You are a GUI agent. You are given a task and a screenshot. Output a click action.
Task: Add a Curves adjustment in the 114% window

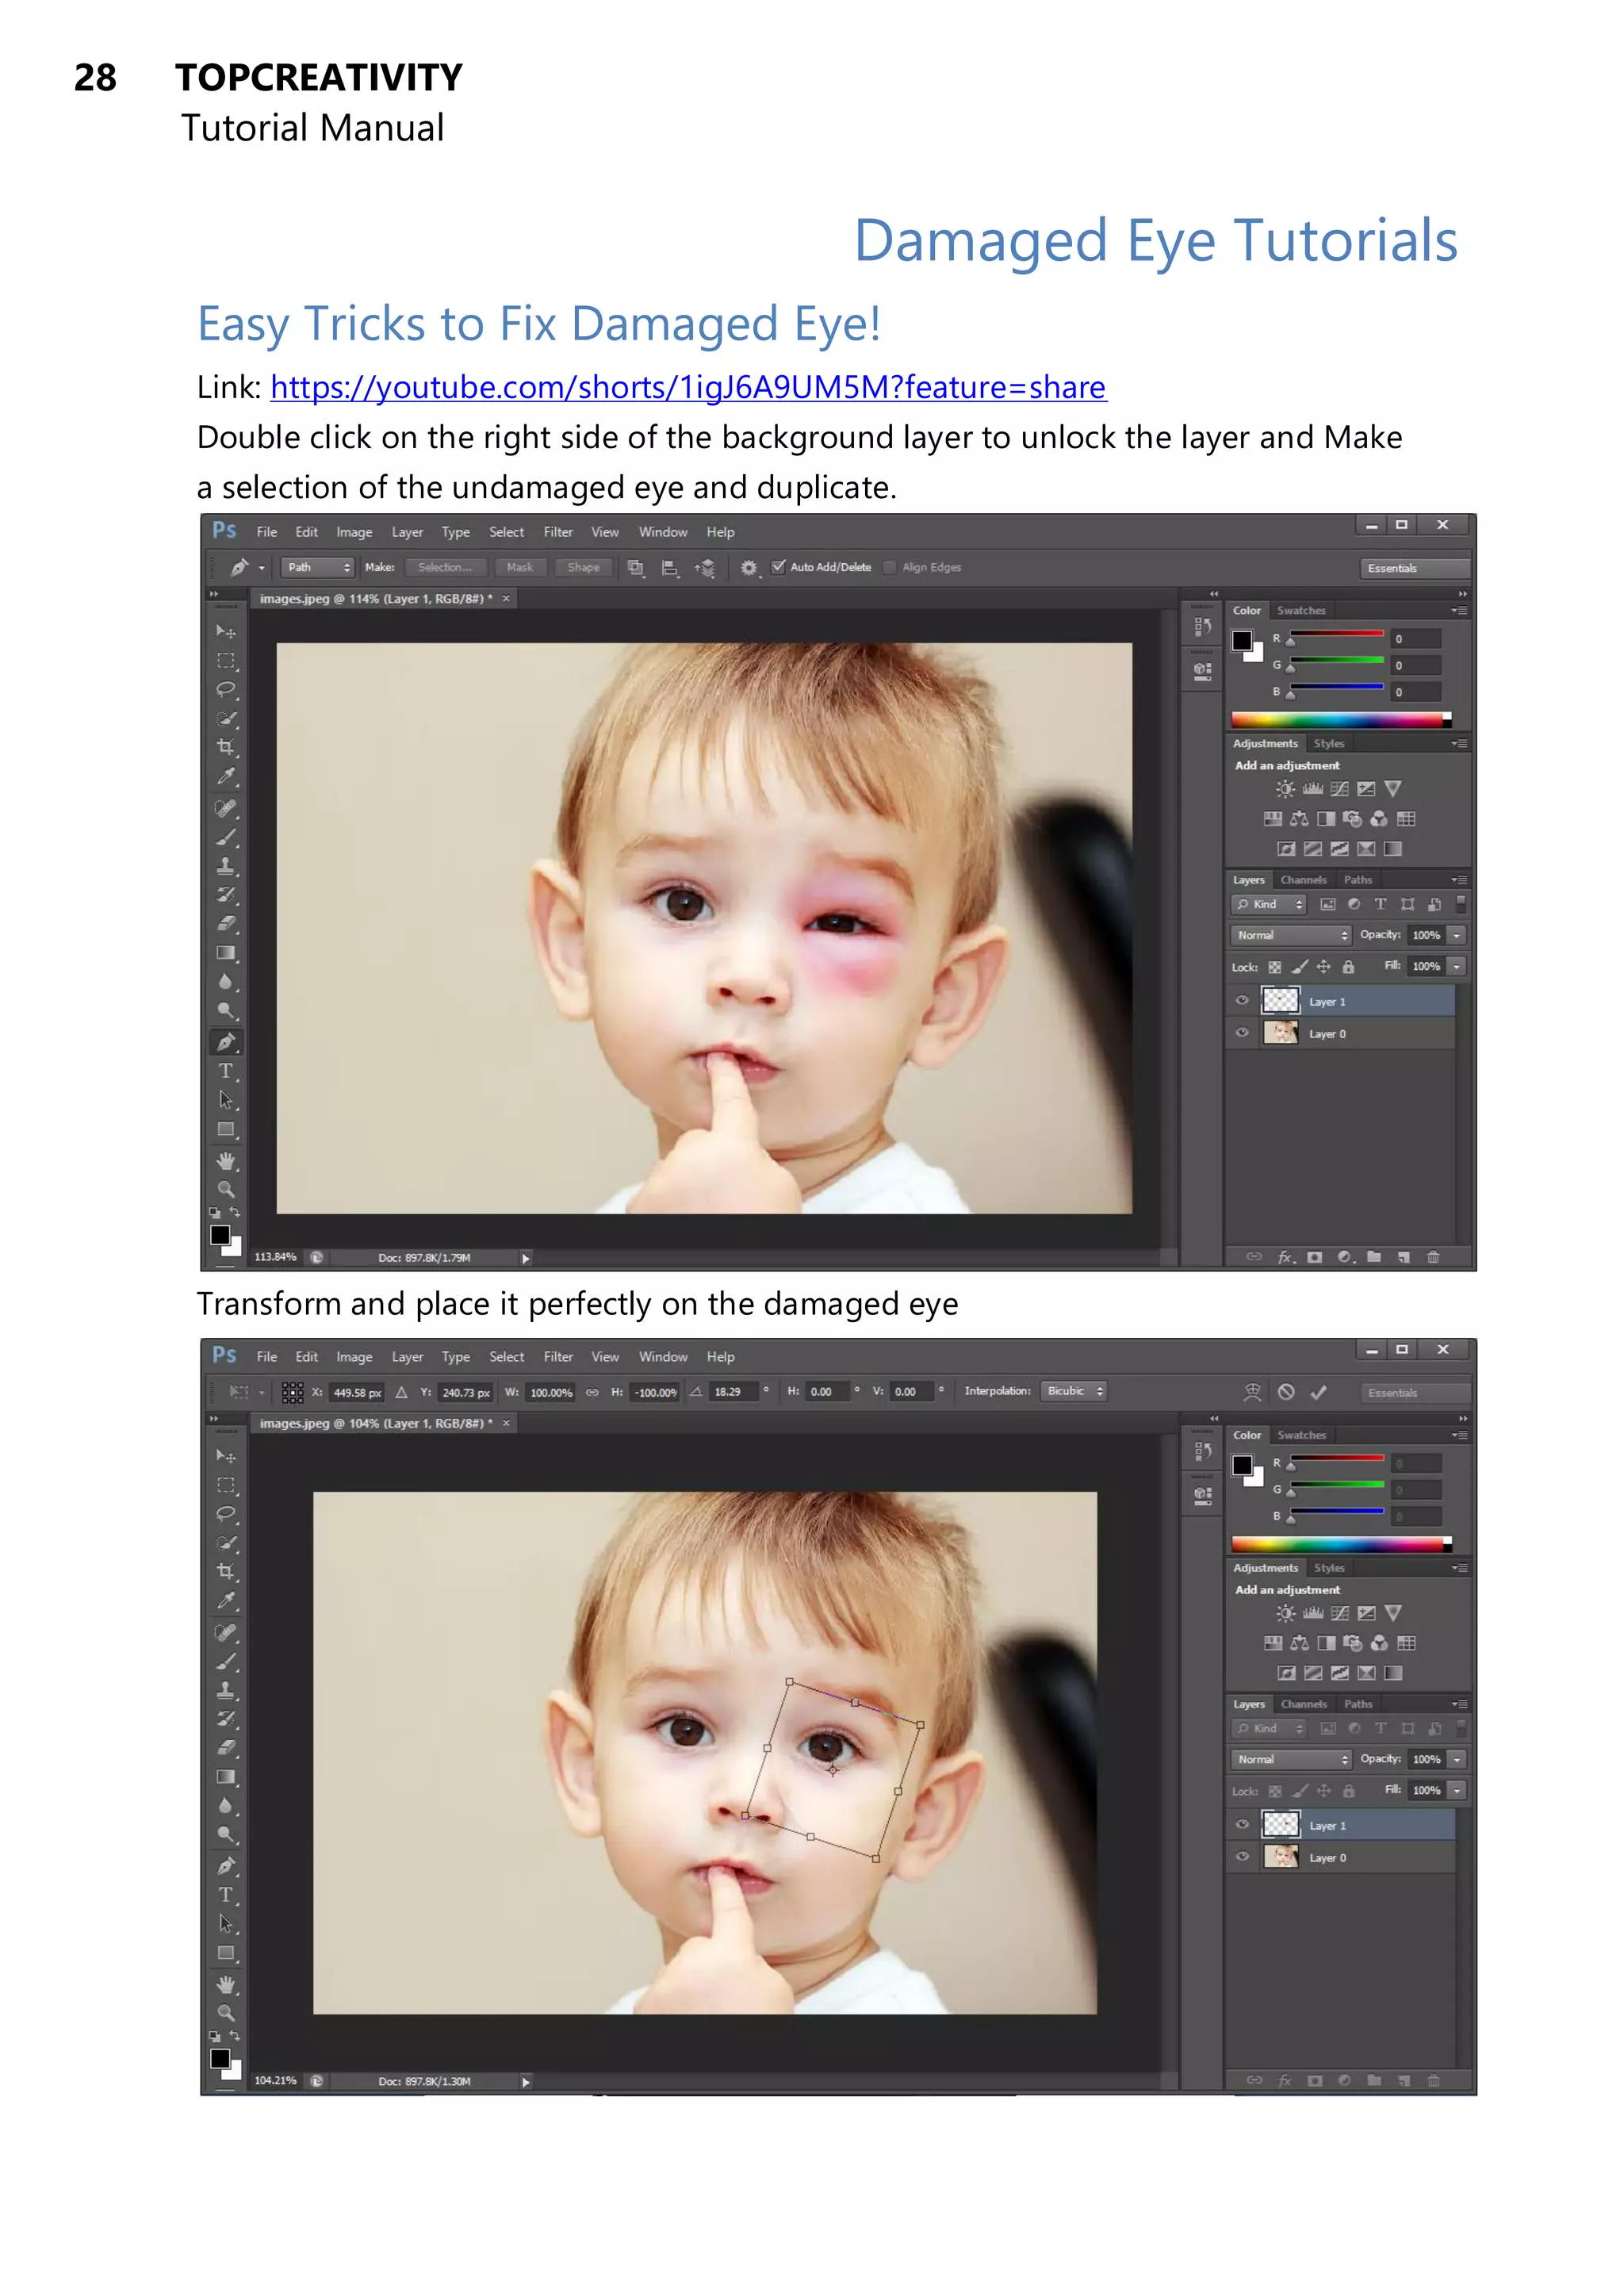coord(1339,789)
